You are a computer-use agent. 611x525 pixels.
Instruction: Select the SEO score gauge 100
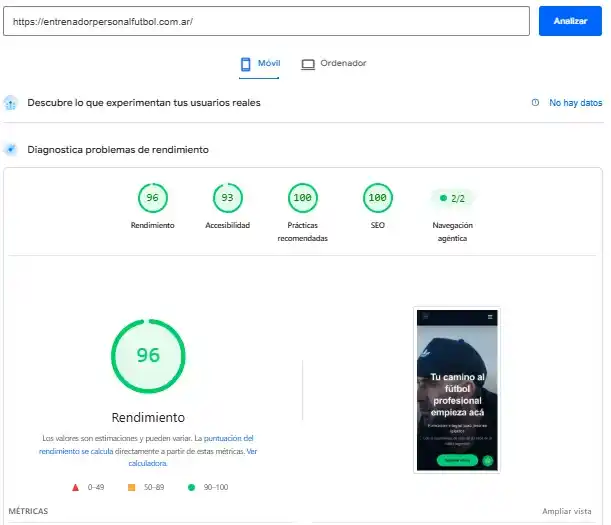(378, 198)
